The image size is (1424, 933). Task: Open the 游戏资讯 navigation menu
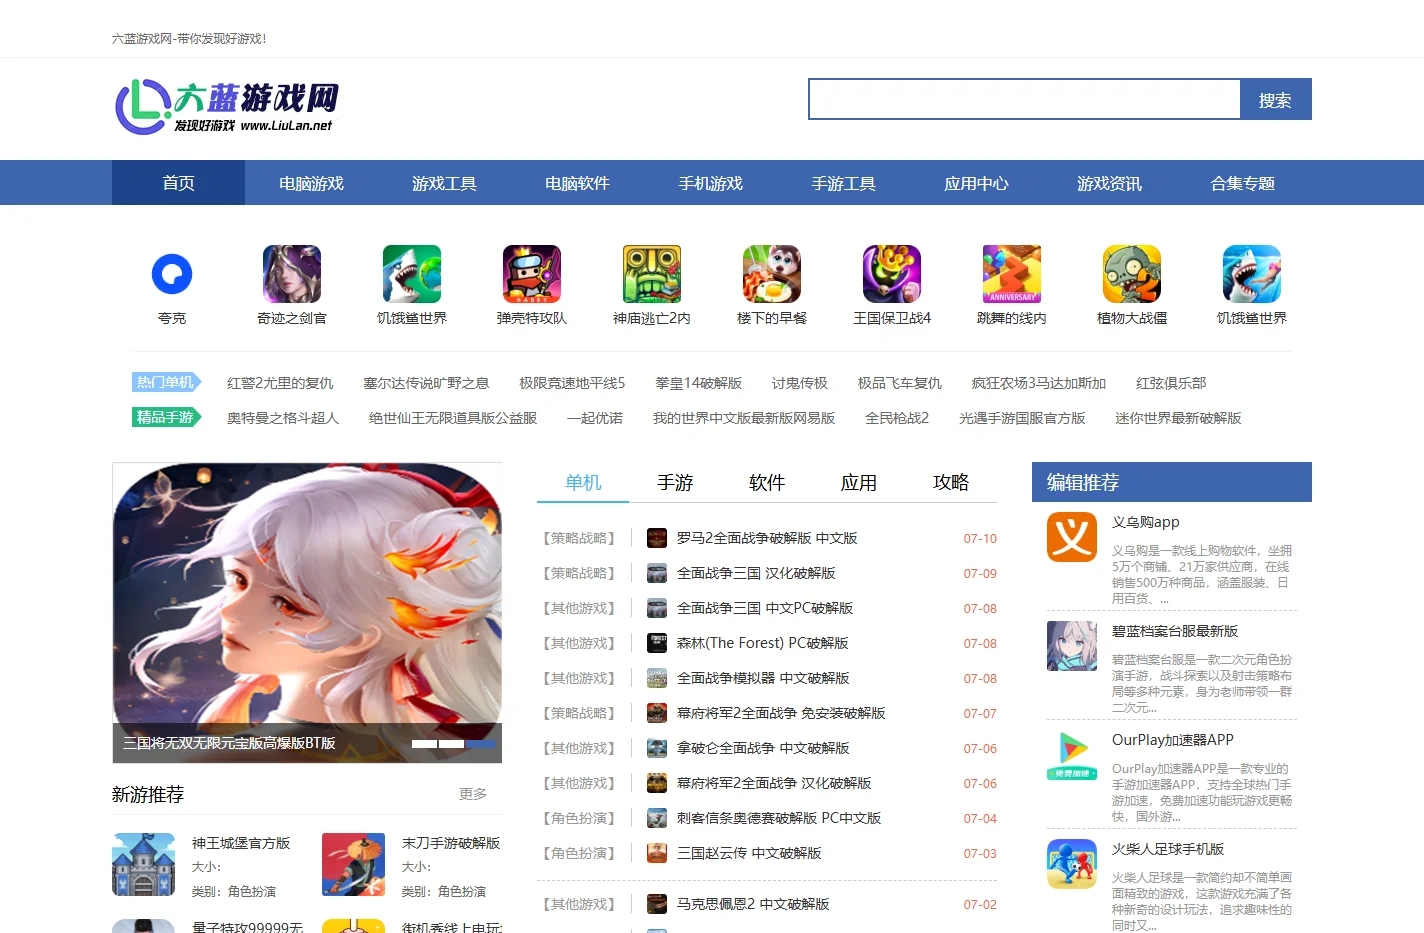(x=1109, y=183)
